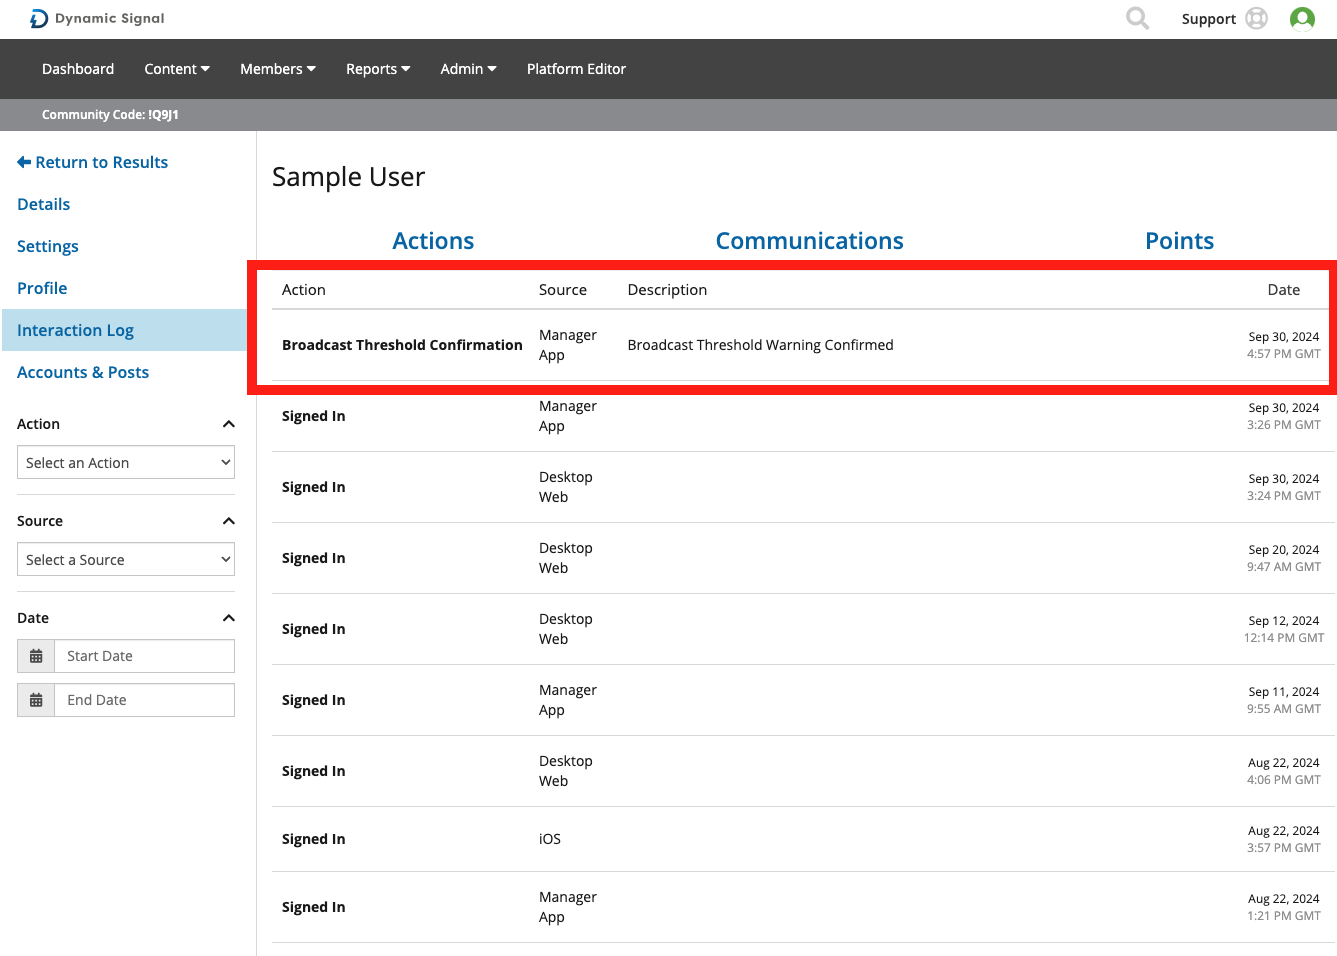1337x956 pixels.
Task: Open search with the magnifying glass icon
Action: [x=1137, y=19]
